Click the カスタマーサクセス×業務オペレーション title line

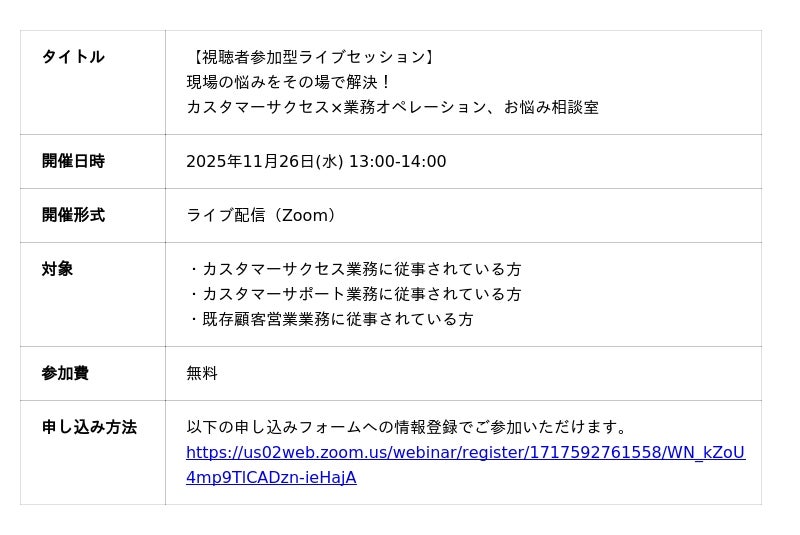[x=392, y=107]
